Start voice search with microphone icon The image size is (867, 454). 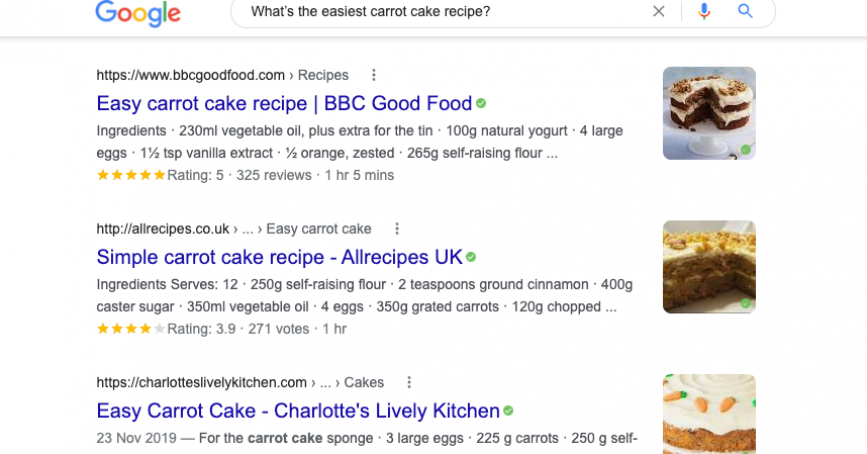pyautogui.click(x=704, y=11)
